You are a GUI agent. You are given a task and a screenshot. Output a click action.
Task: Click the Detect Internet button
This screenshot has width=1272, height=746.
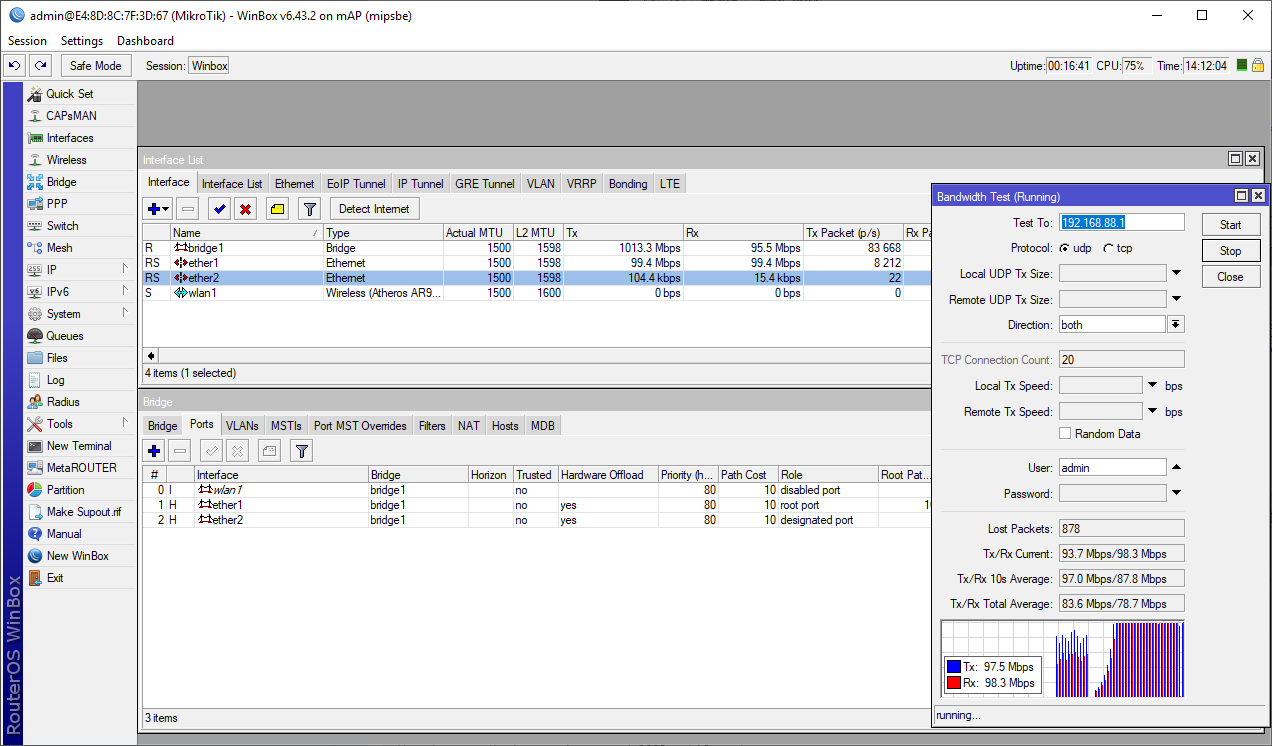point(375,209)
